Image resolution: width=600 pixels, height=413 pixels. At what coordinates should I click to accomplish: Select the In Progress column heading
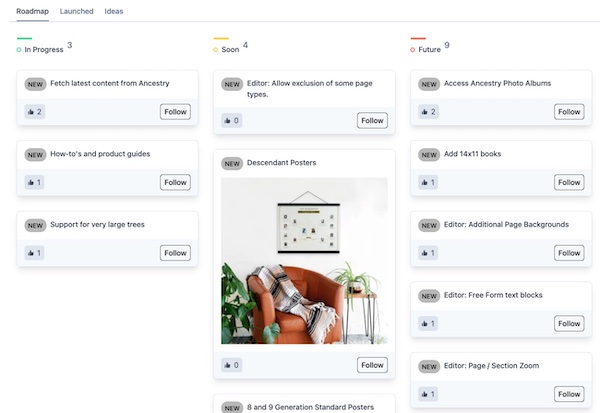[x=44, y=49]
